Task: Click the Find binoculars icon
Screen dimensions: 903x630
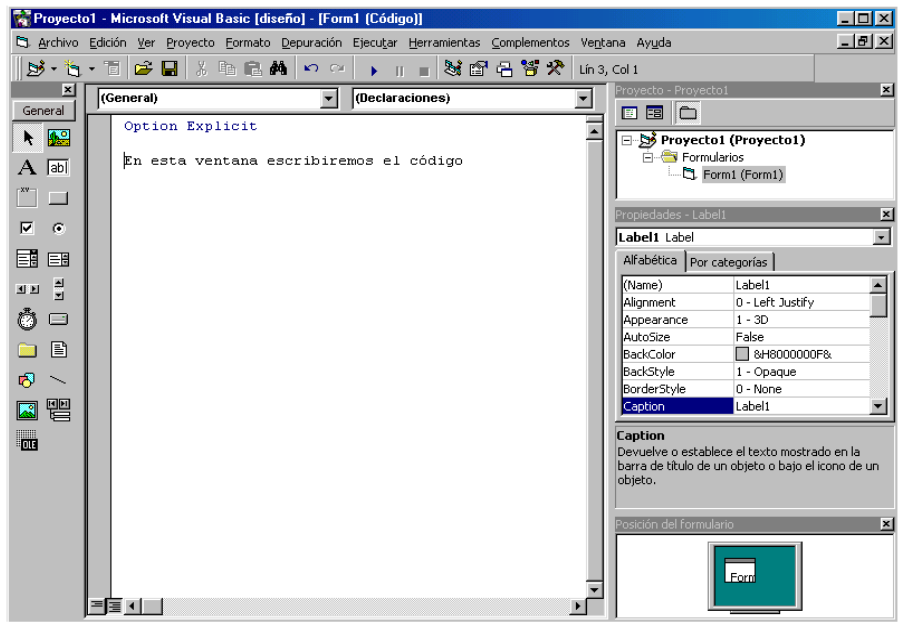Action: 278,69
